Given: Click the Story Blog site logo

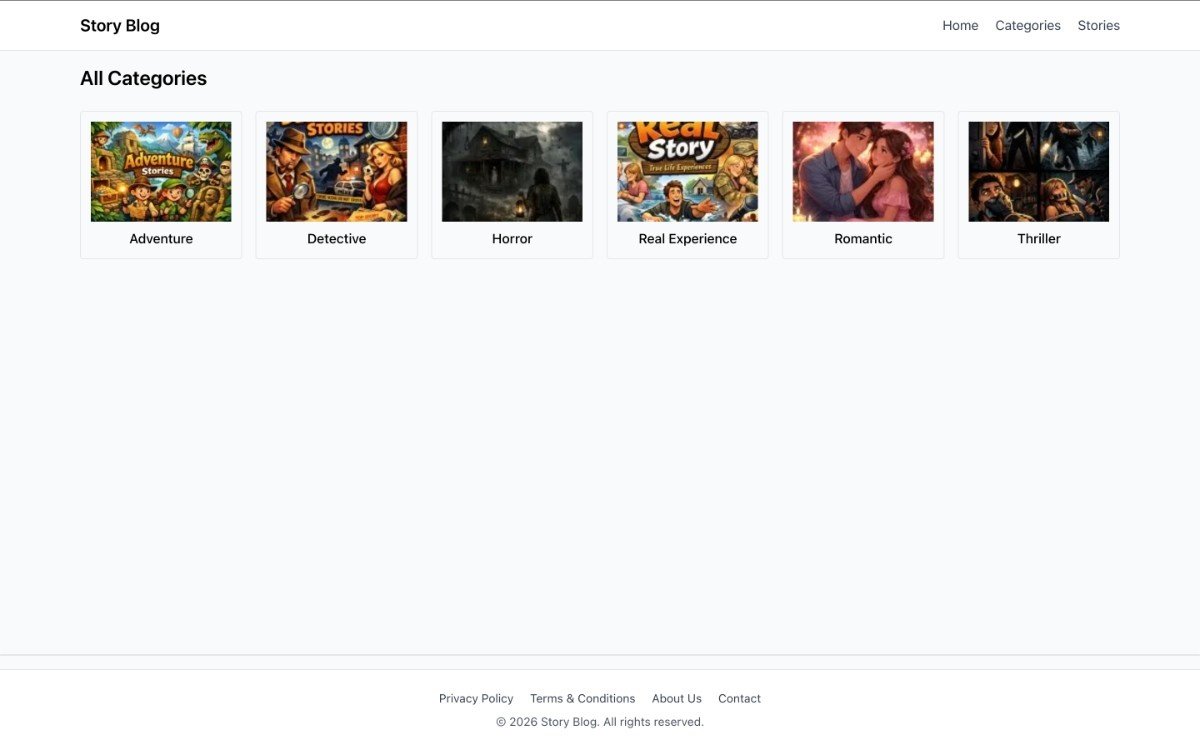Looking at the screenshot, I should 120,26.
